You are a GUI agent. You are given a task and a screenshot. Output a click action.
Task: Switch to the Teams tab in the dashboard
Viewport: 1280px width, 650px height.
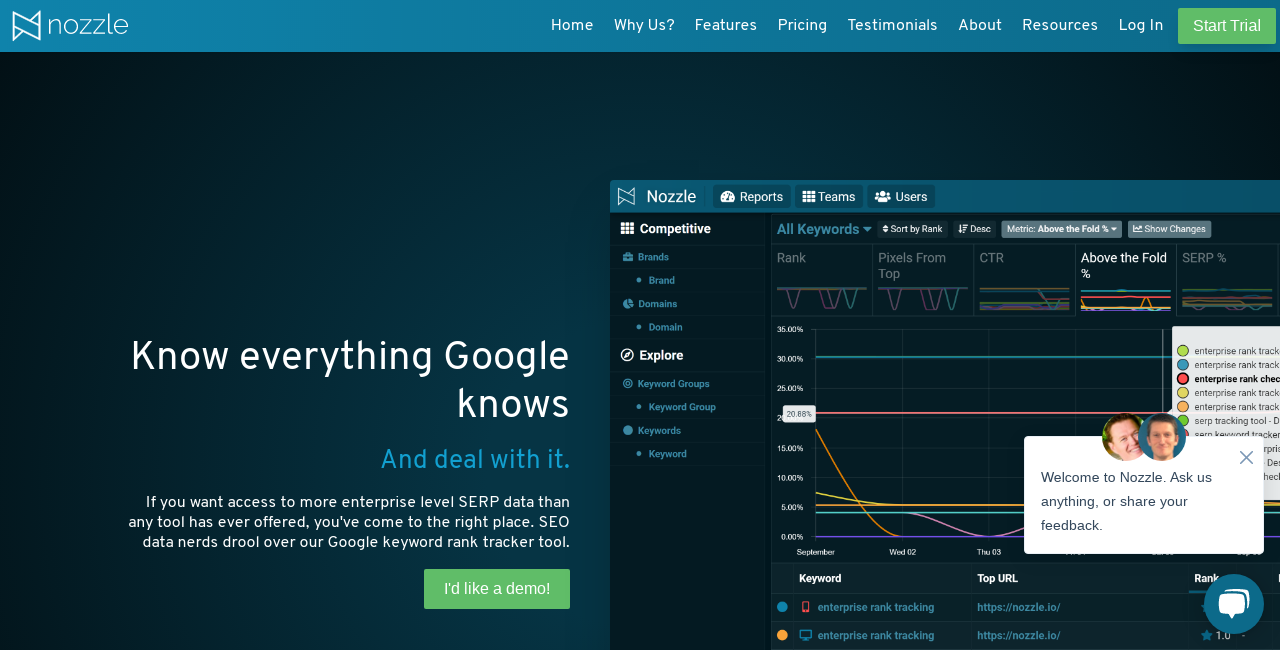(x=829, y=197)
